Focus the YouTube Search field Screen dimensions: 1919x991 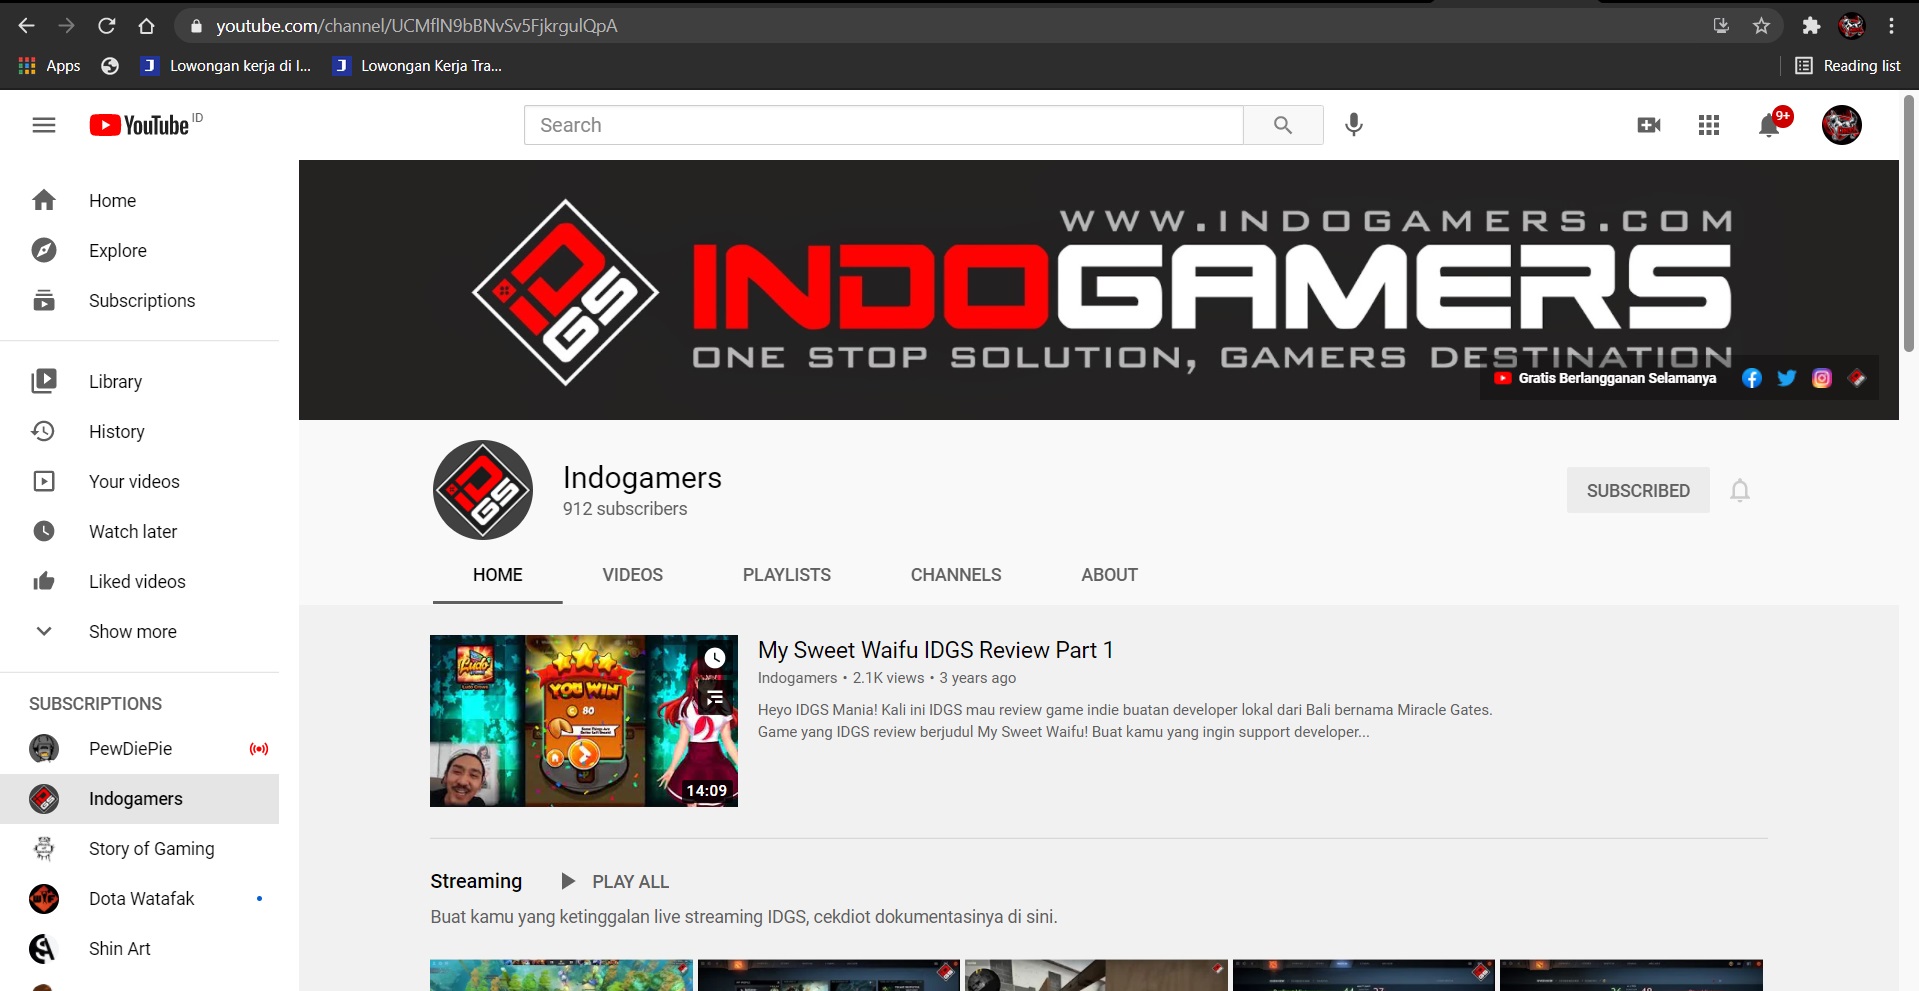pos(884,125)
